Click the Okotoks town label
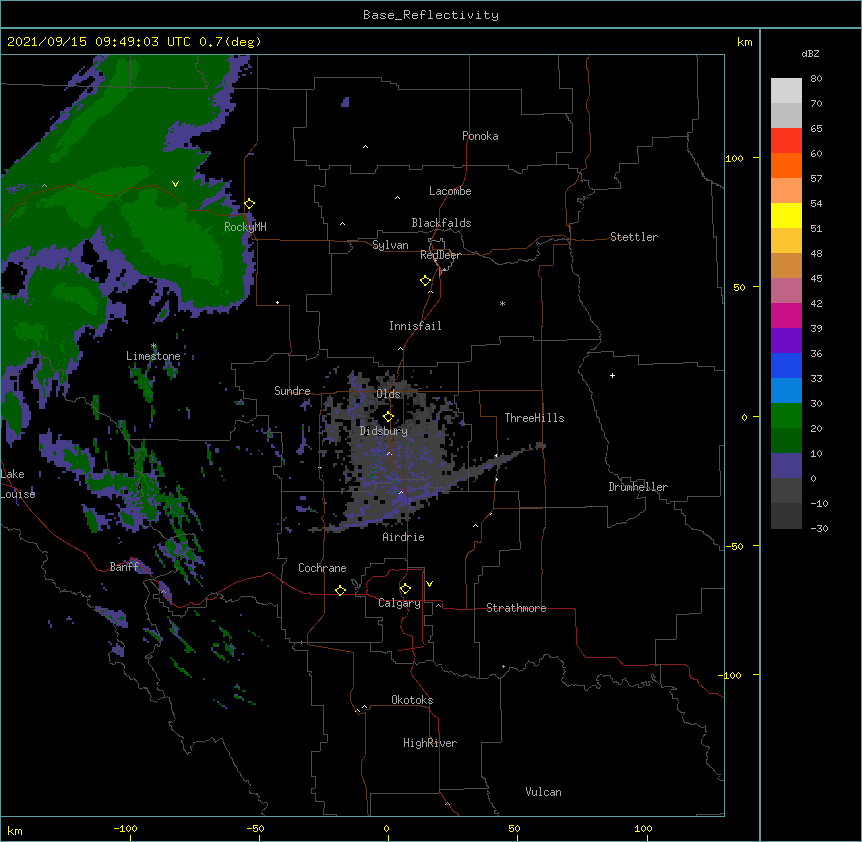The image size is (862, 842). [412, 700]
